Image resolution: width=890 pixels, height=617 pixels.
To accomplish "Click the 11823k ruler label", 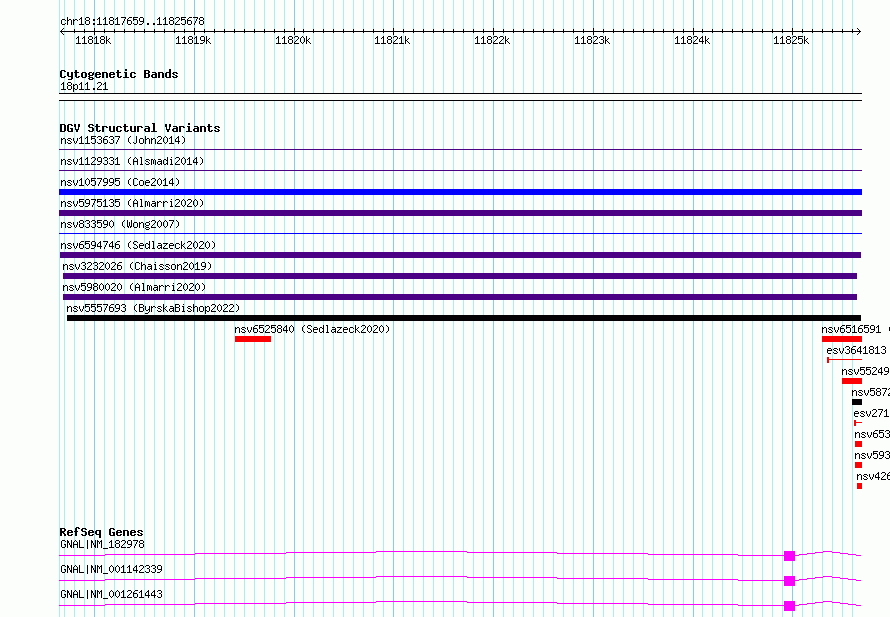I will point(592,40).
